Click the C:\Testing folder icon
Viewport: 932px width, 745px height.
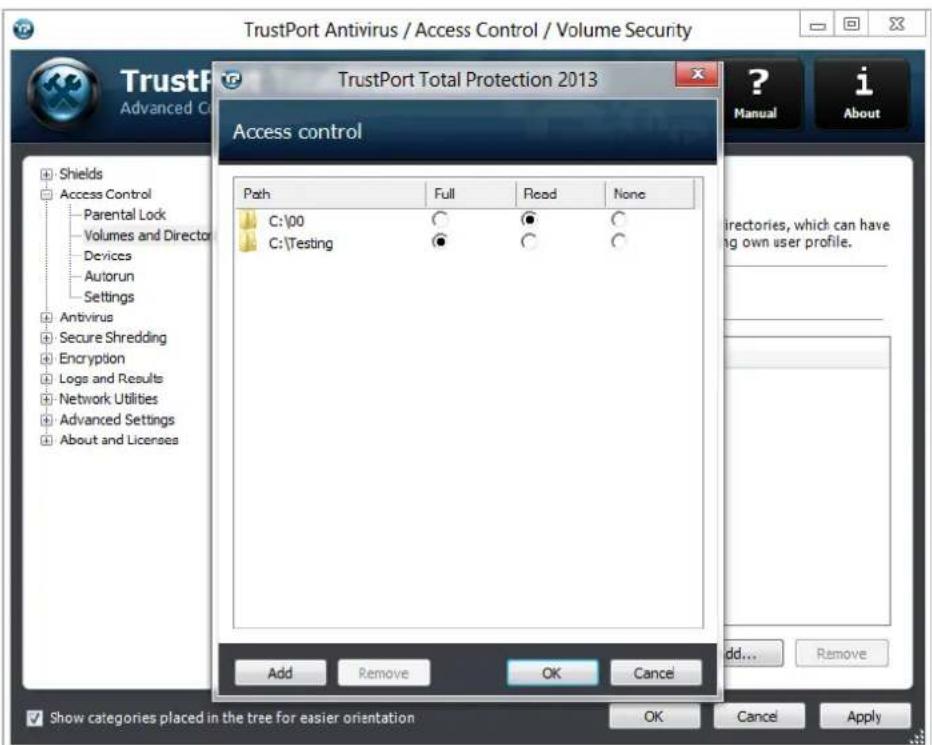(x=248, y=243)
